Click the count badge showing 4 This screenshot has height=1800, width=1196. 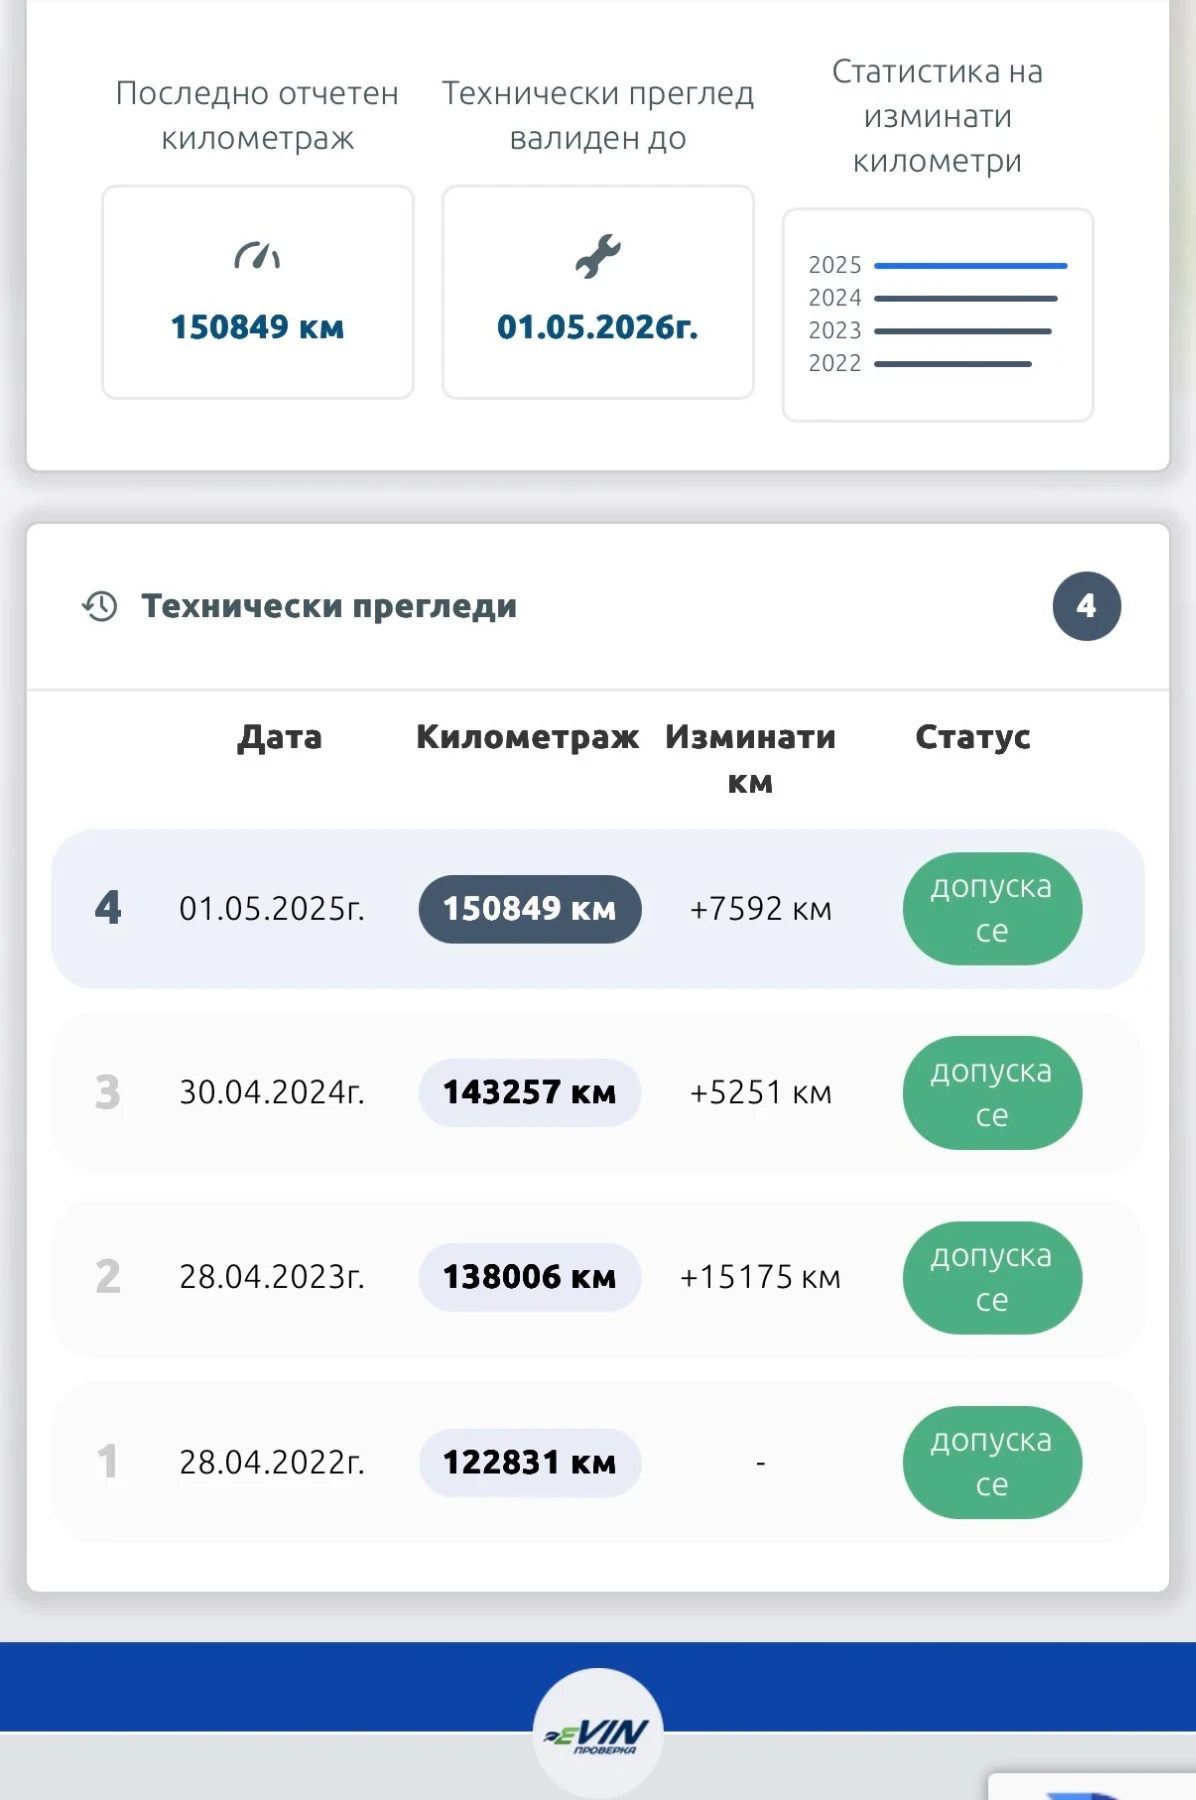1086,606
